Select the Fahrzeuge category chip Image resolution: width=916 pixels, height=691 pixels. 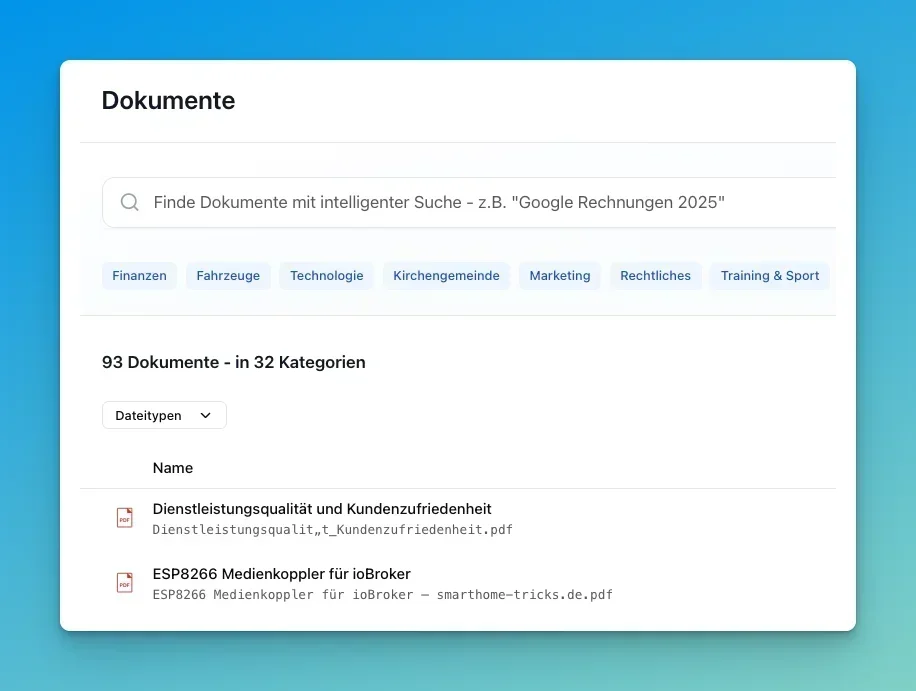point(228,276)
